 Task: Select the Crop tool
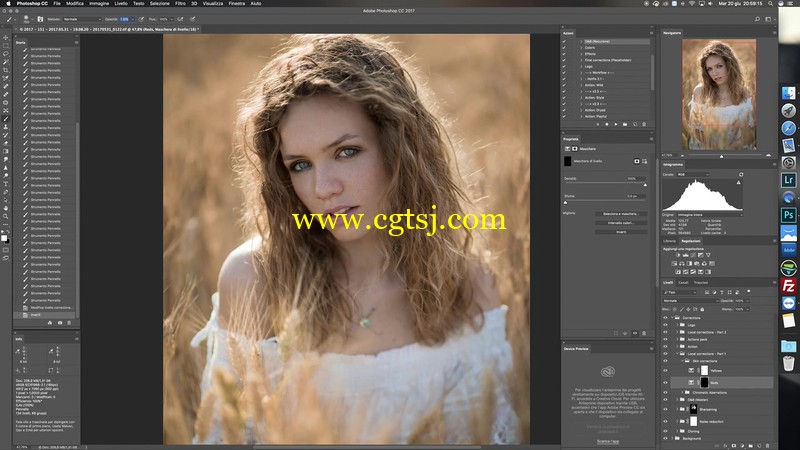[6, 70]
